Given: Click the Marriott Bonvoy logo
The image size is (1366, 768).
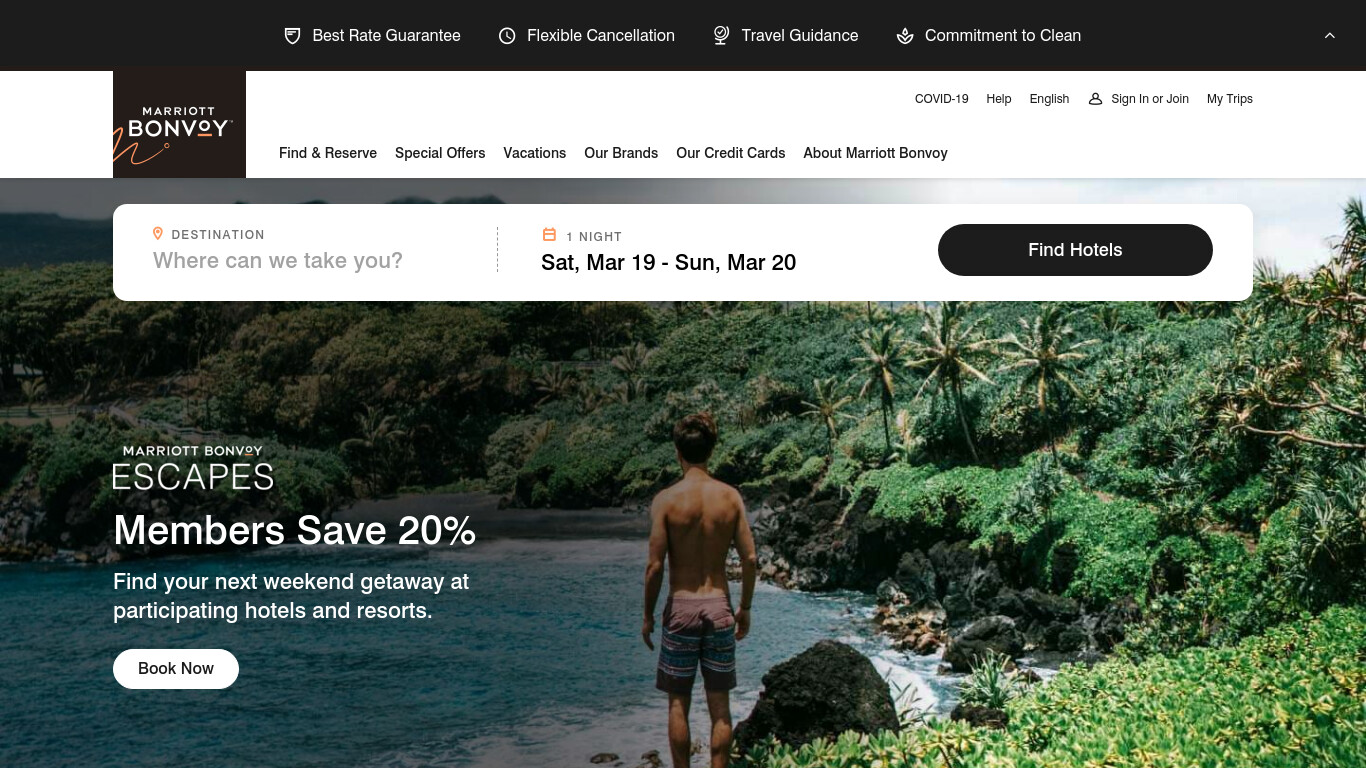Looking at the screenshot, I should (179, 124).
